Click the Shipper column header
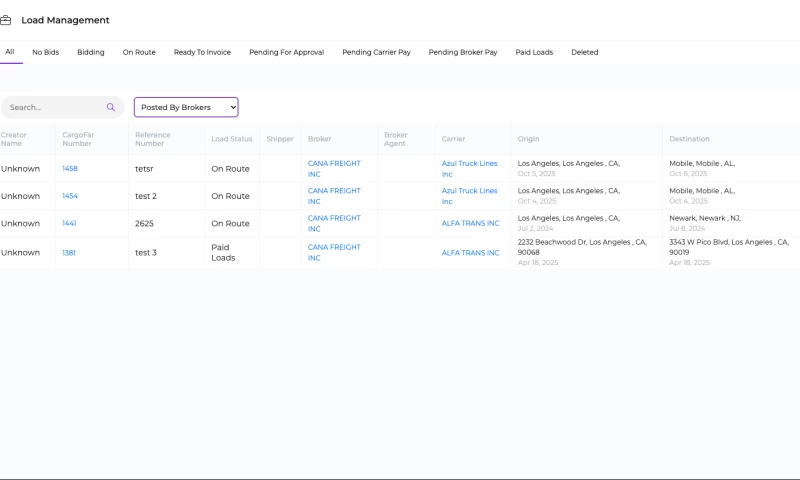 280,139
